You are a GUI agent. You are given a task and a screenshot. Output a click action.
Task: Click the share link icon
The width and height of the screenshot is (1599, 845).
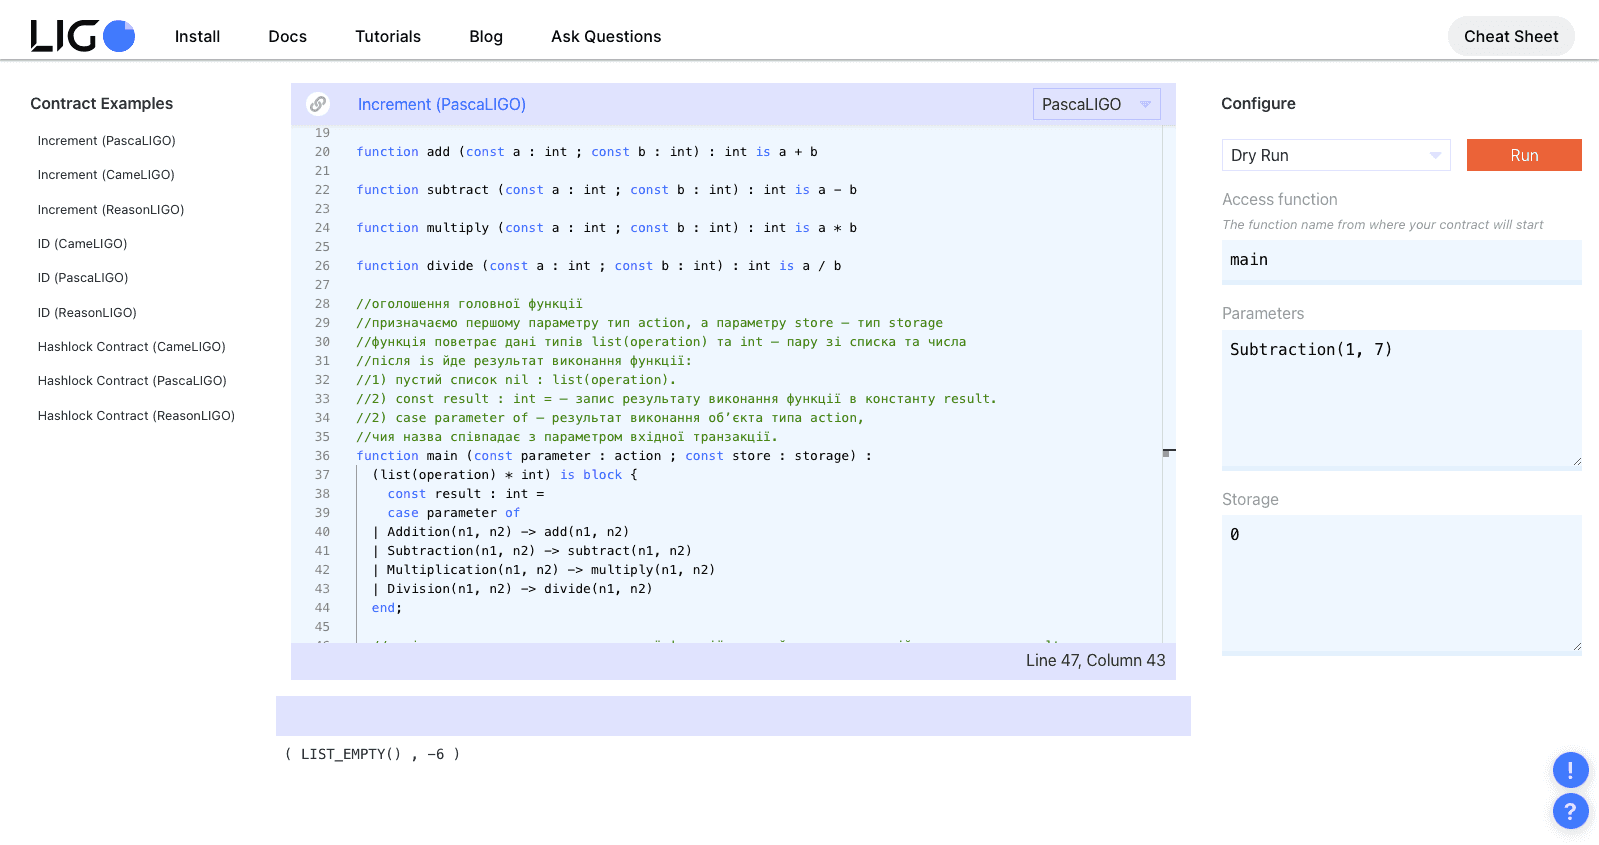(x=318, y=104)
